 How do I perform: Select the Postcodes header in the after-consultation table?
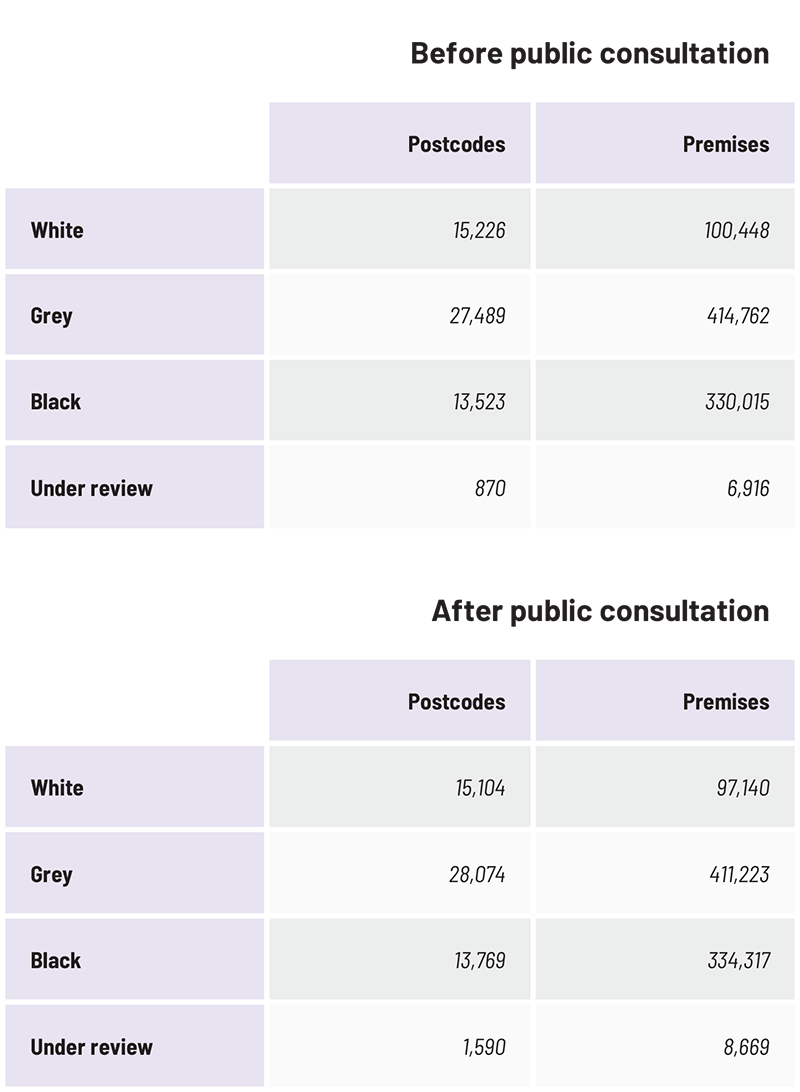click(x=456, y=702)
